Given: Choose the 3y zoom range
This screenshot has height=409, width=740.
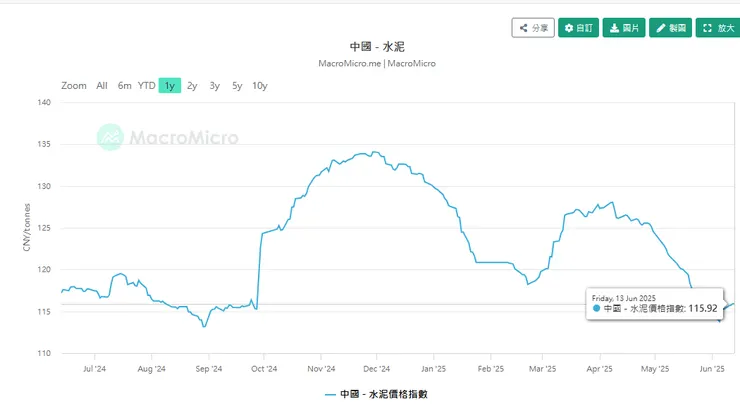Looking at the screenshot, I should [214, 86].
